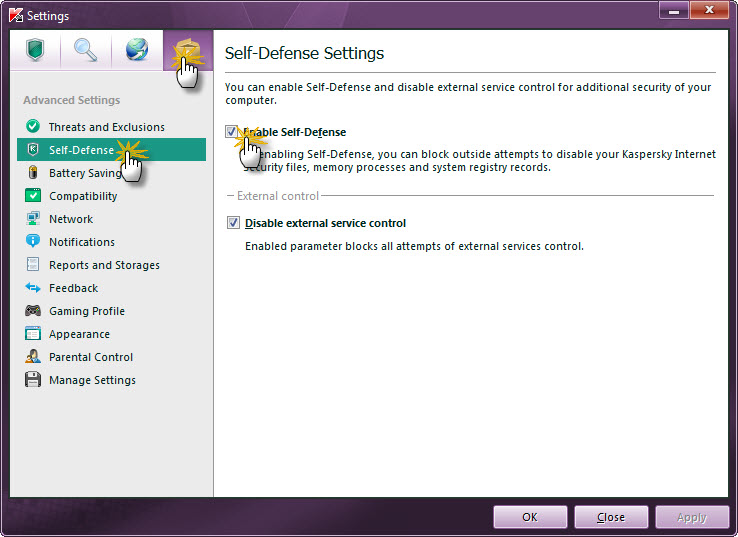Image resolution: width=738 pixels, height=537 pixels.
Task: Open the Scan magnifier tab
Action: [86, 50]
